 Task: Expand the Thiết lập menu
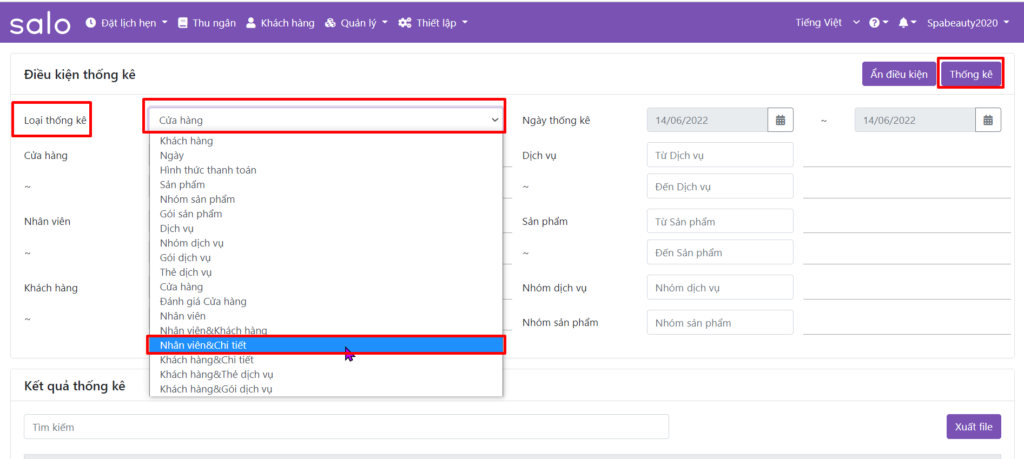[433, 23]
